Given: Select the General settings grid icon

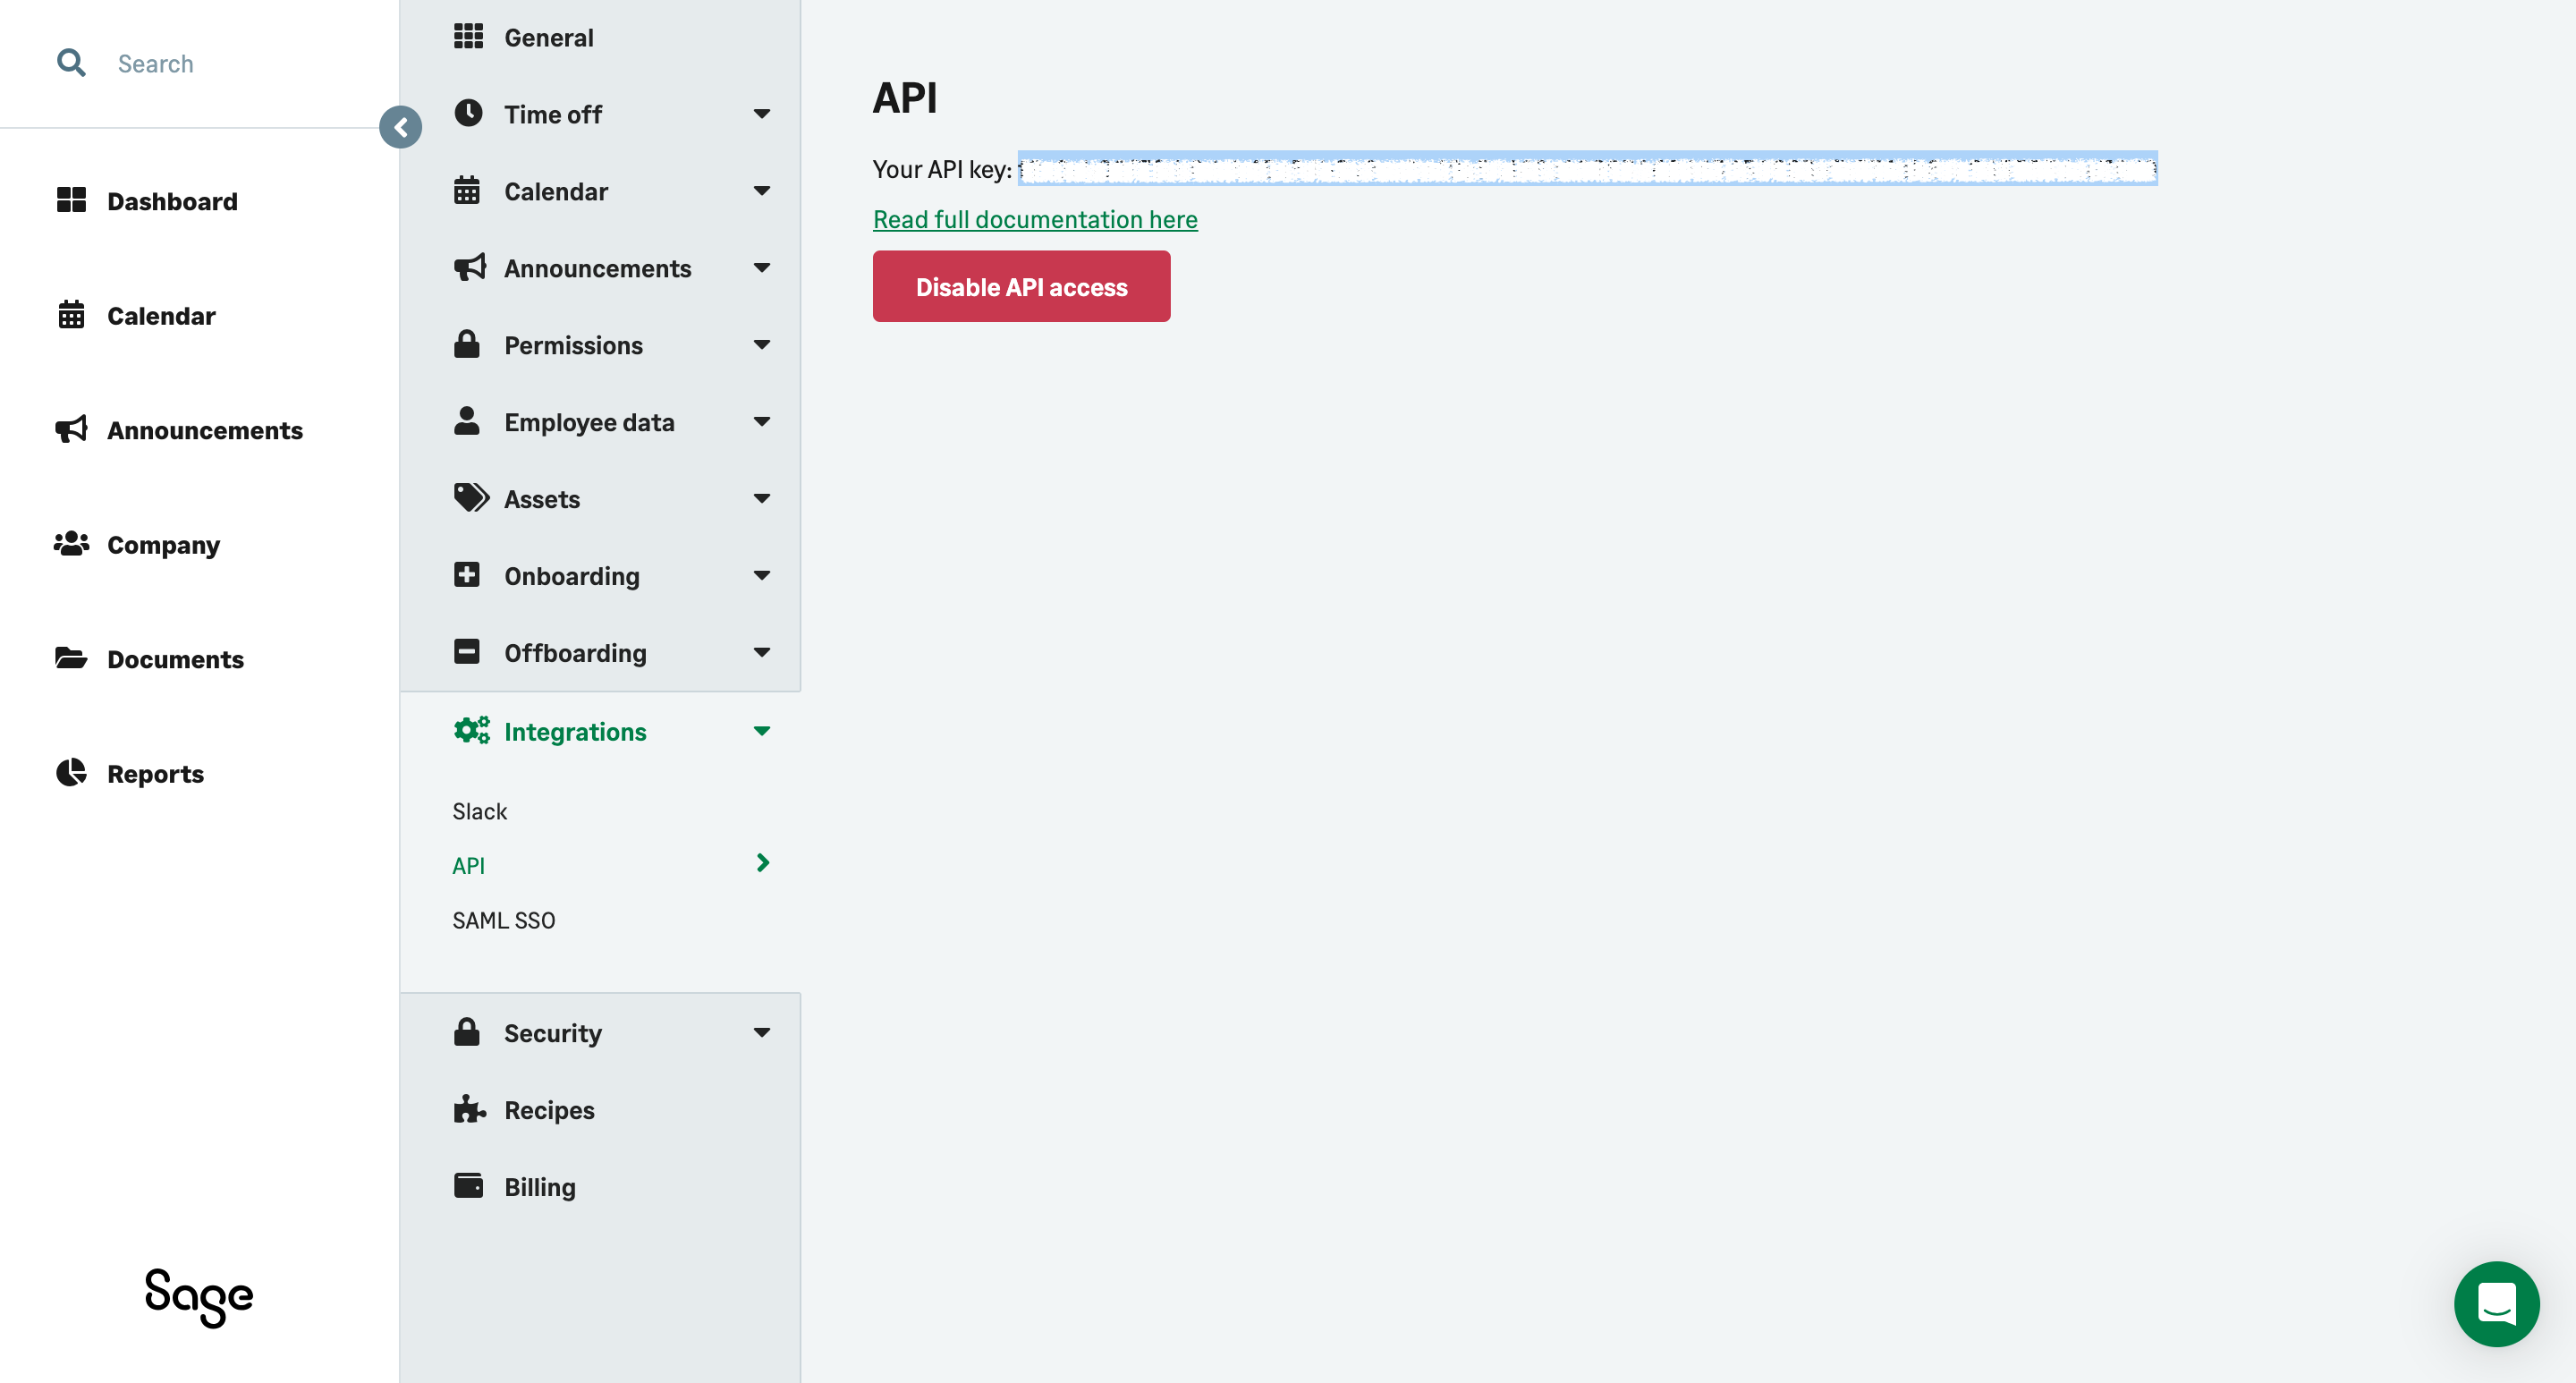Looking at the screenshot, I should click(x=469, y=36).
